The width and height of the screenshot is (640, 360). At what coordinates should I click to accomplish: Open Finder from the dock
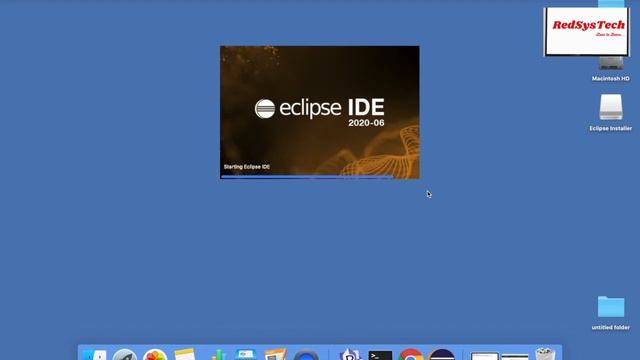(x=94, y=355)
